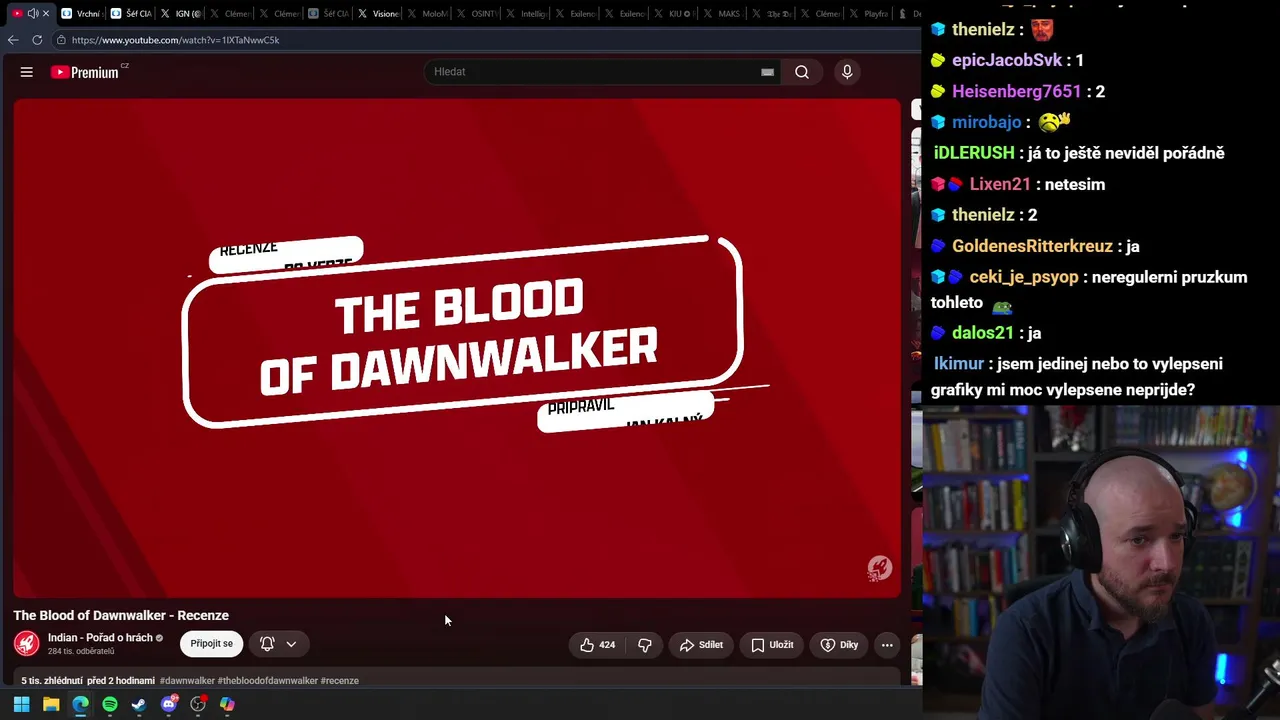View site information icon beside the URL
The image size is (1280, 720).
click(61, 40)
